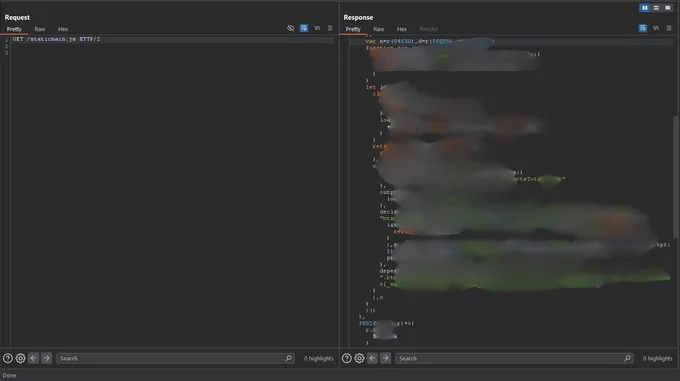
Task: Open the Request panel hamburger menu
Action: (330, 28)
